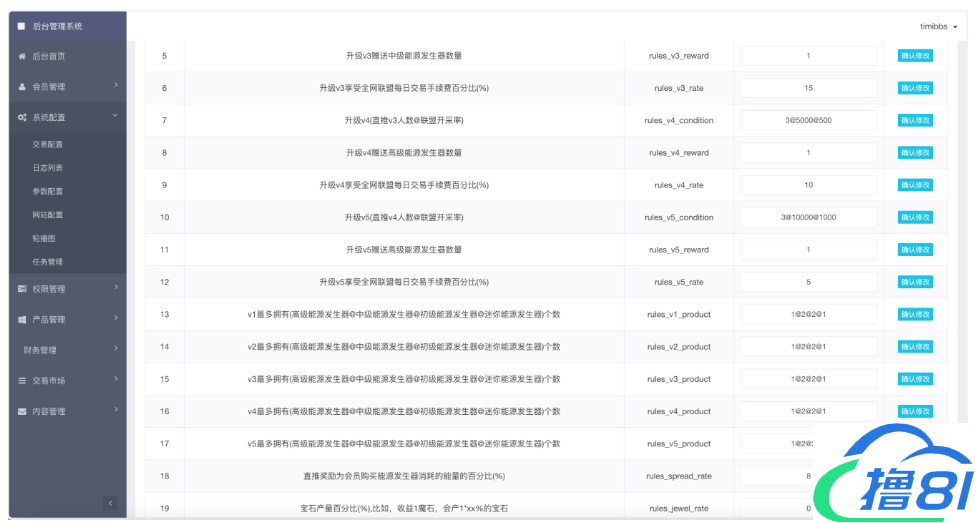Click 确认修改 for rules_v3_rate row
The width and height of the screenshot is (975, 523).
pos(915,88)
